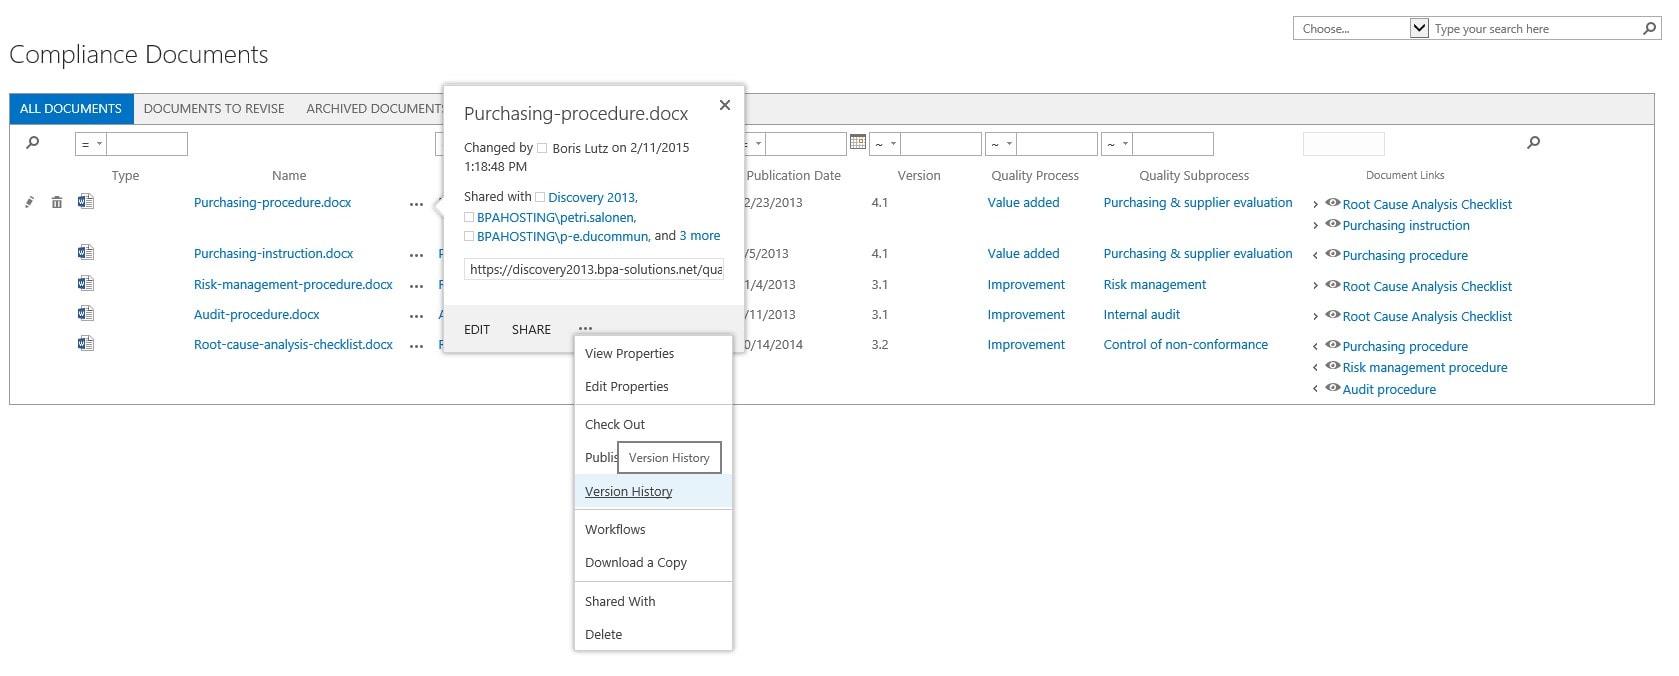The width and height of the screenshot is (1679, 676).
Task: Open the ellipsis for Purchasing-instruction.docx
Action: 416,255
